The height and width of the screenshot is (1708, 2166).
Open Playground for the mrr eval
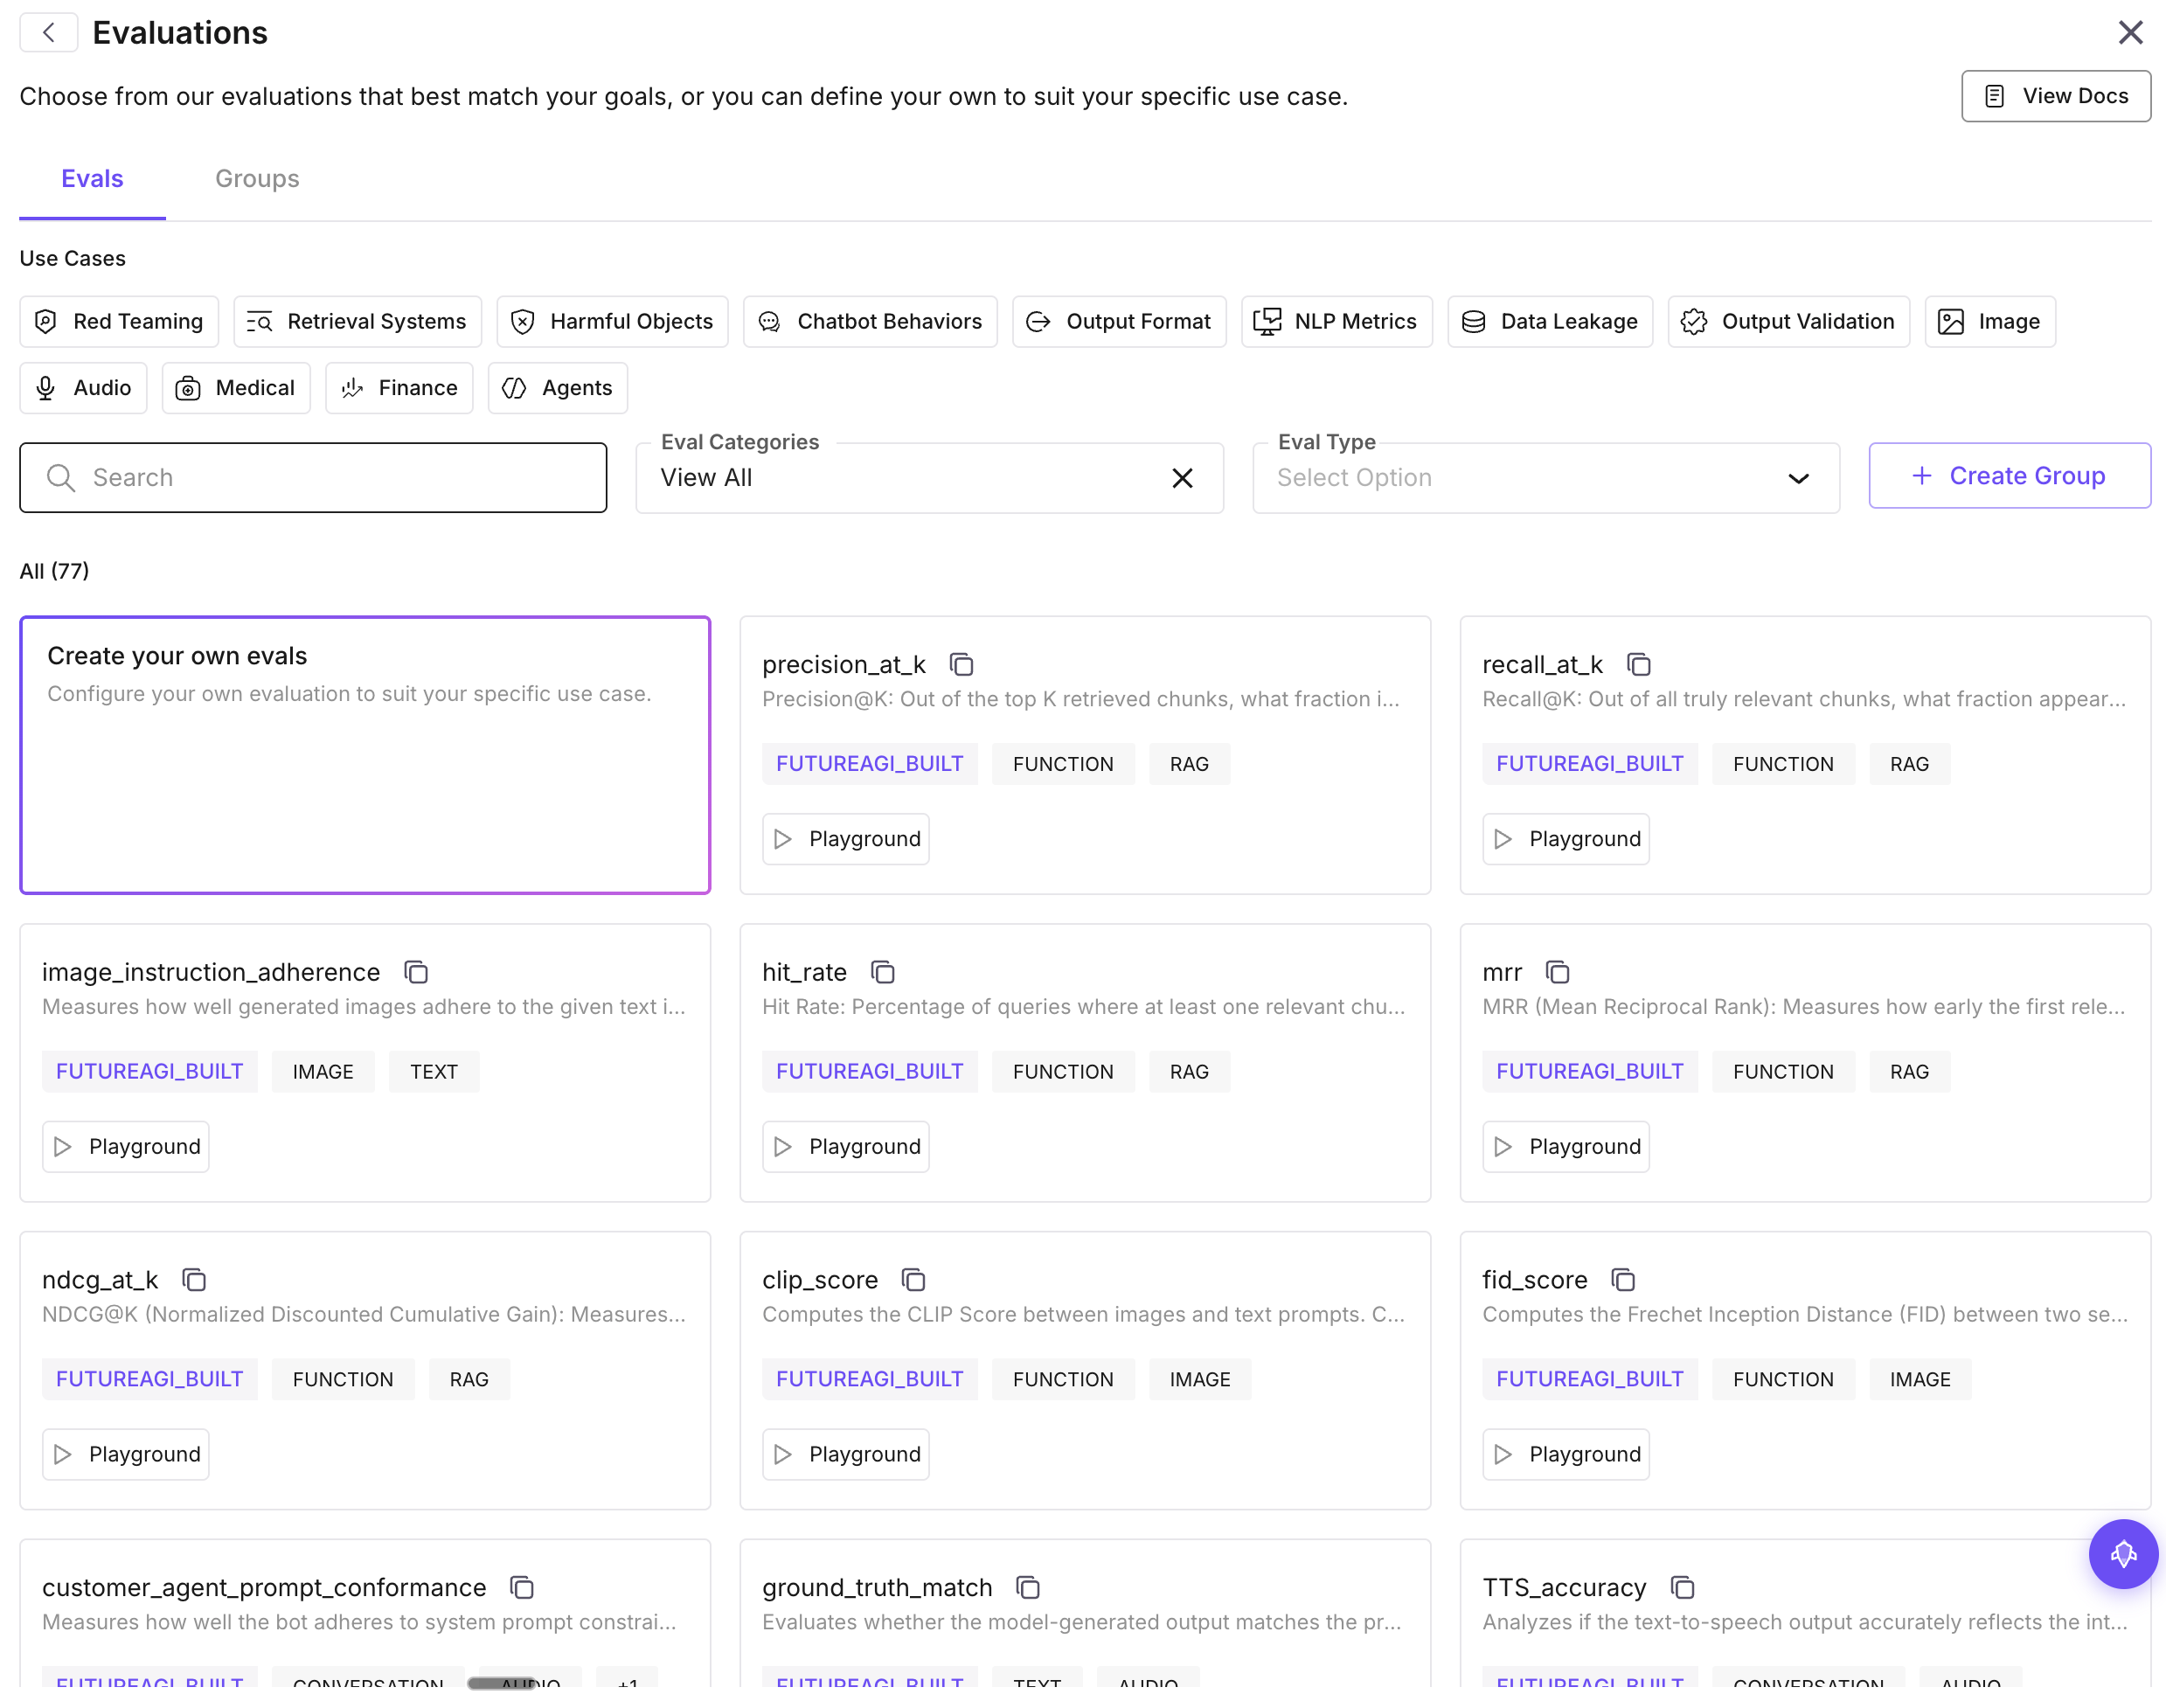pos(1565,1147)
